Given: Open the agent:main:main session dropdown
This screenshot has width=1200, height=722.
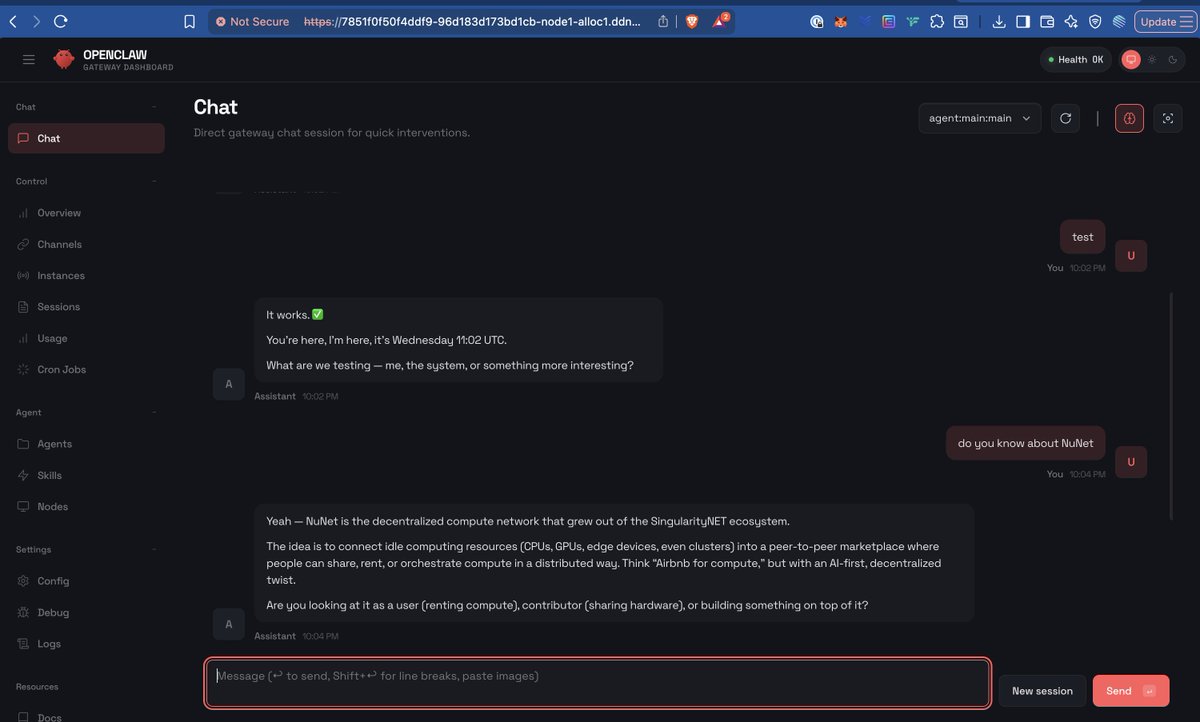Looking at the screenshot, I should (980, 118).
